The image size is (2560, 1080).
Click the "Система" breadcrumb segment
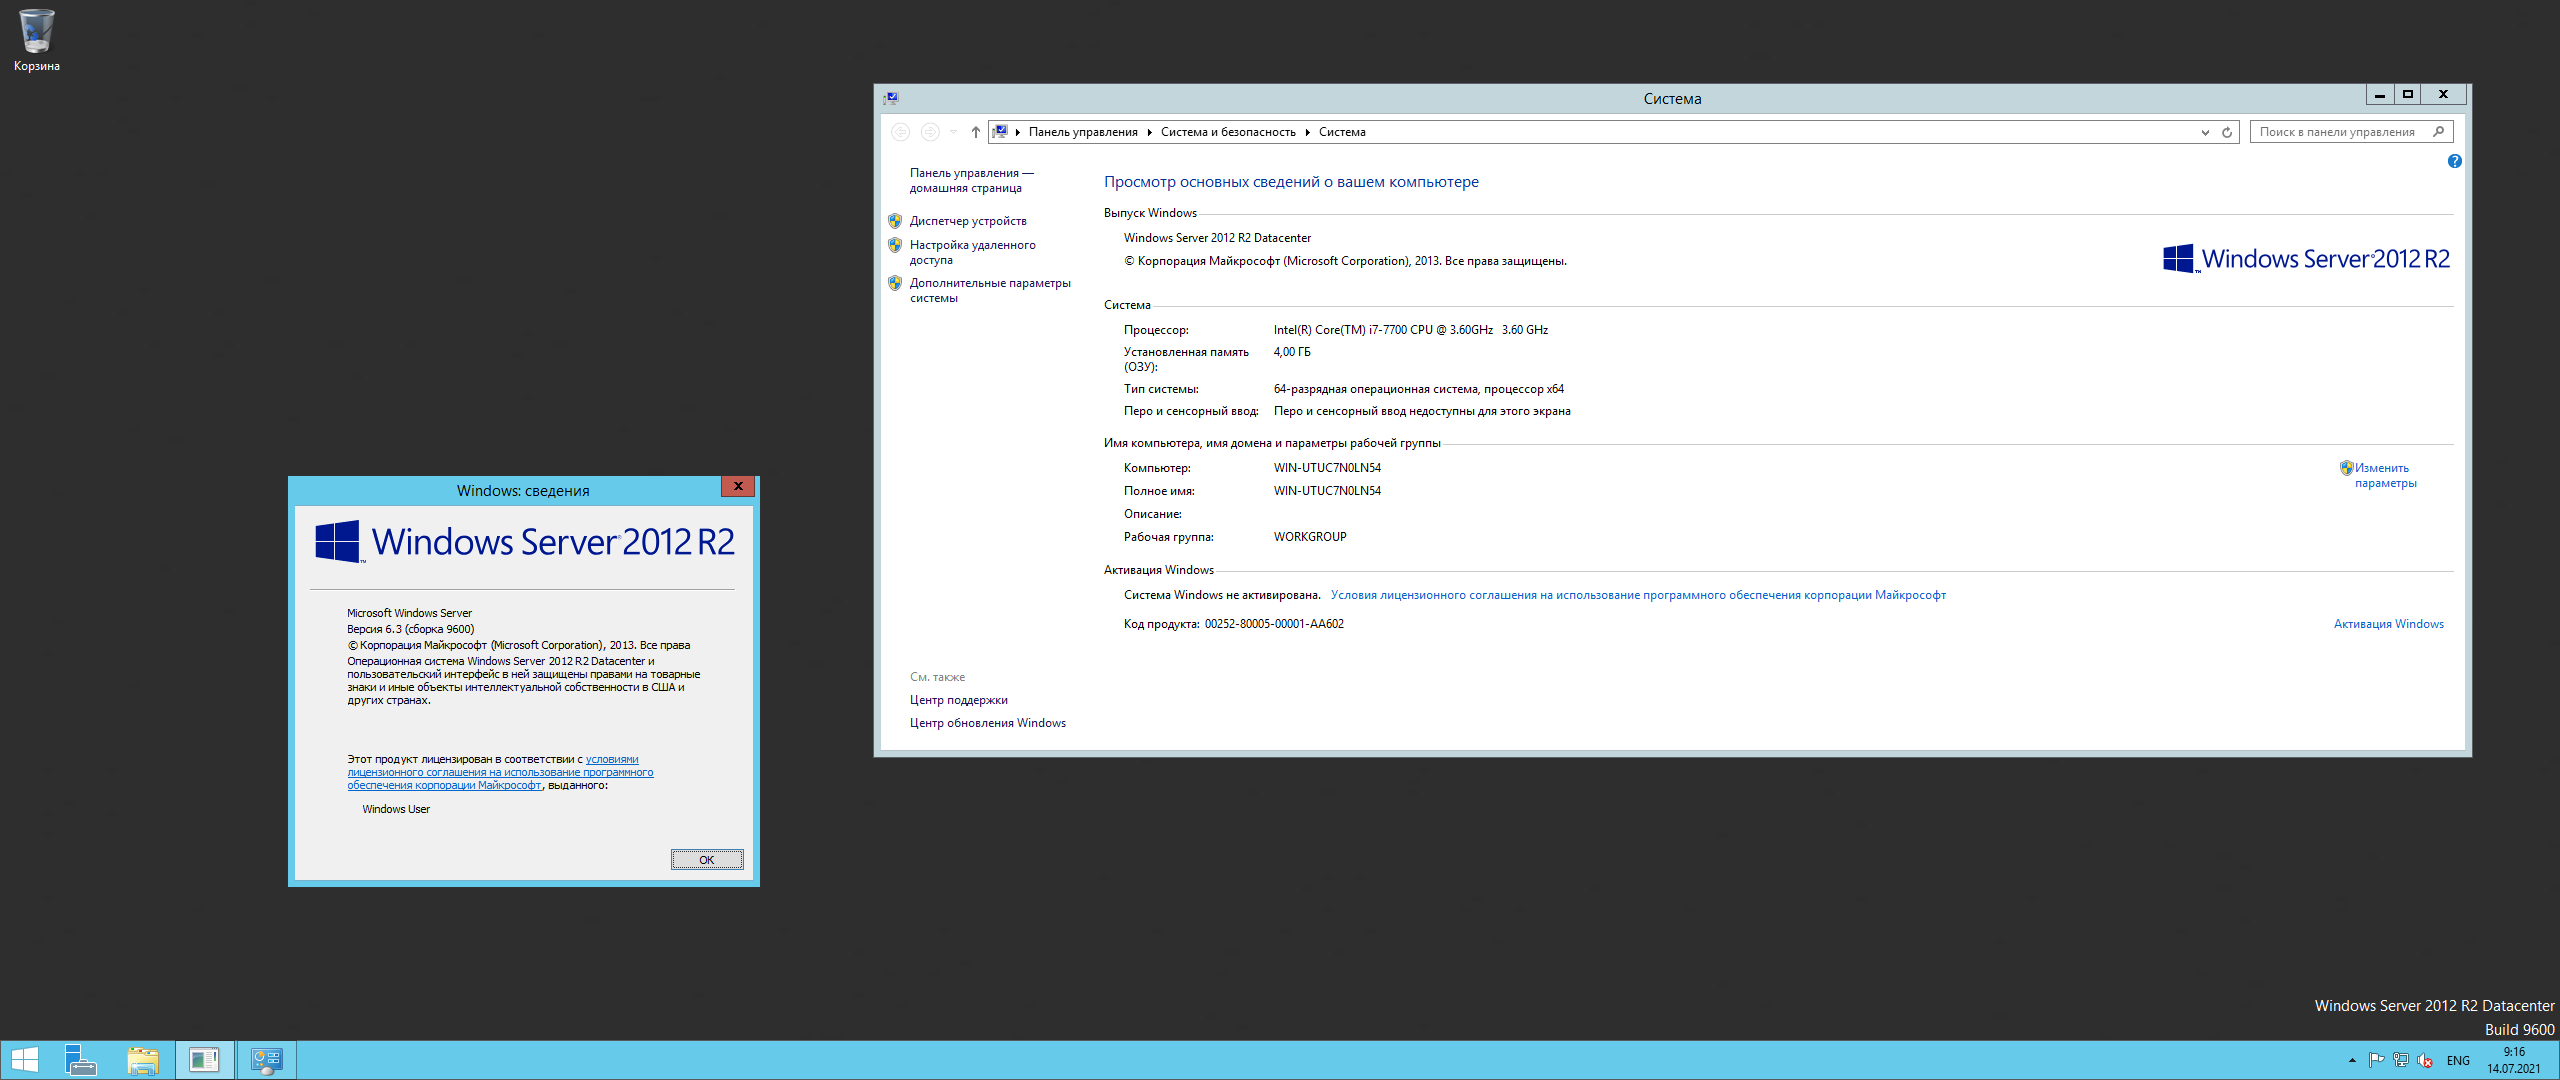pyautogui.click(x=1342, y=132)
